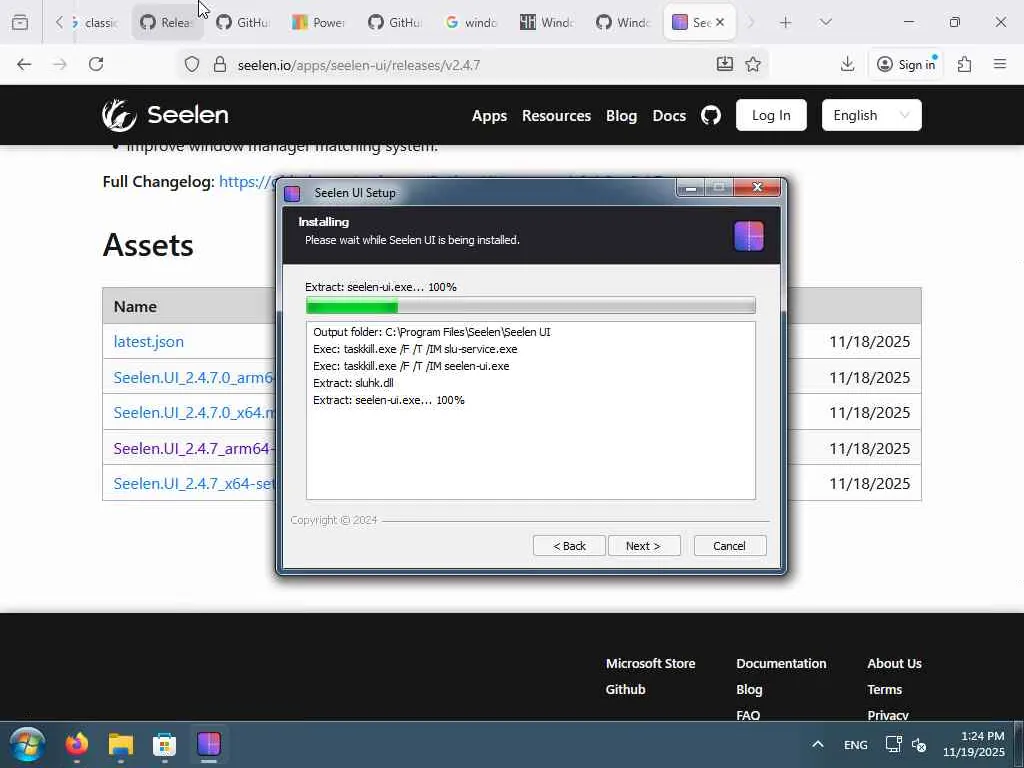
Task: Switch to the 'Releas' GitHub tab
Action: coord(167,22)
